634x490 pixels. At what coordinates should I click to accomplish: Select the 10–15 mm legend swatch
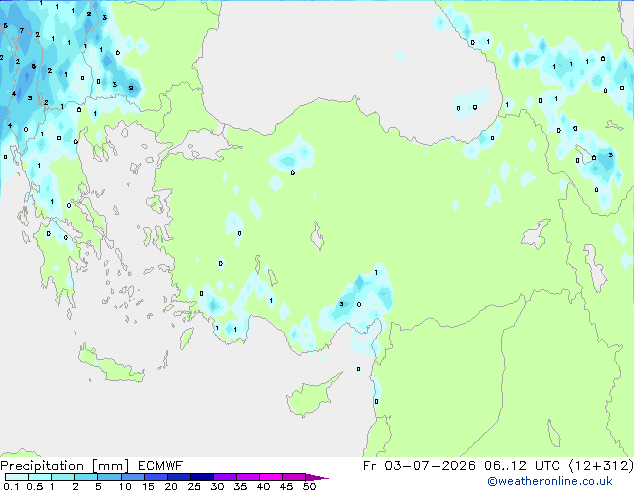(132, 477)
